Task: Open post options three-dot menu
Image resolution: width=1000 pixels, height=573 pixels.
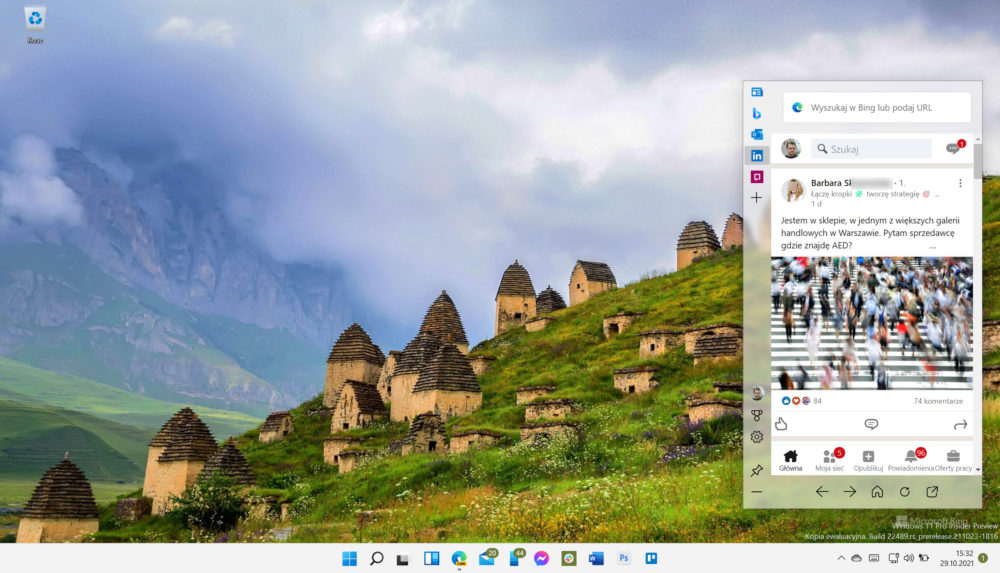Action: (x=960, y=183)
